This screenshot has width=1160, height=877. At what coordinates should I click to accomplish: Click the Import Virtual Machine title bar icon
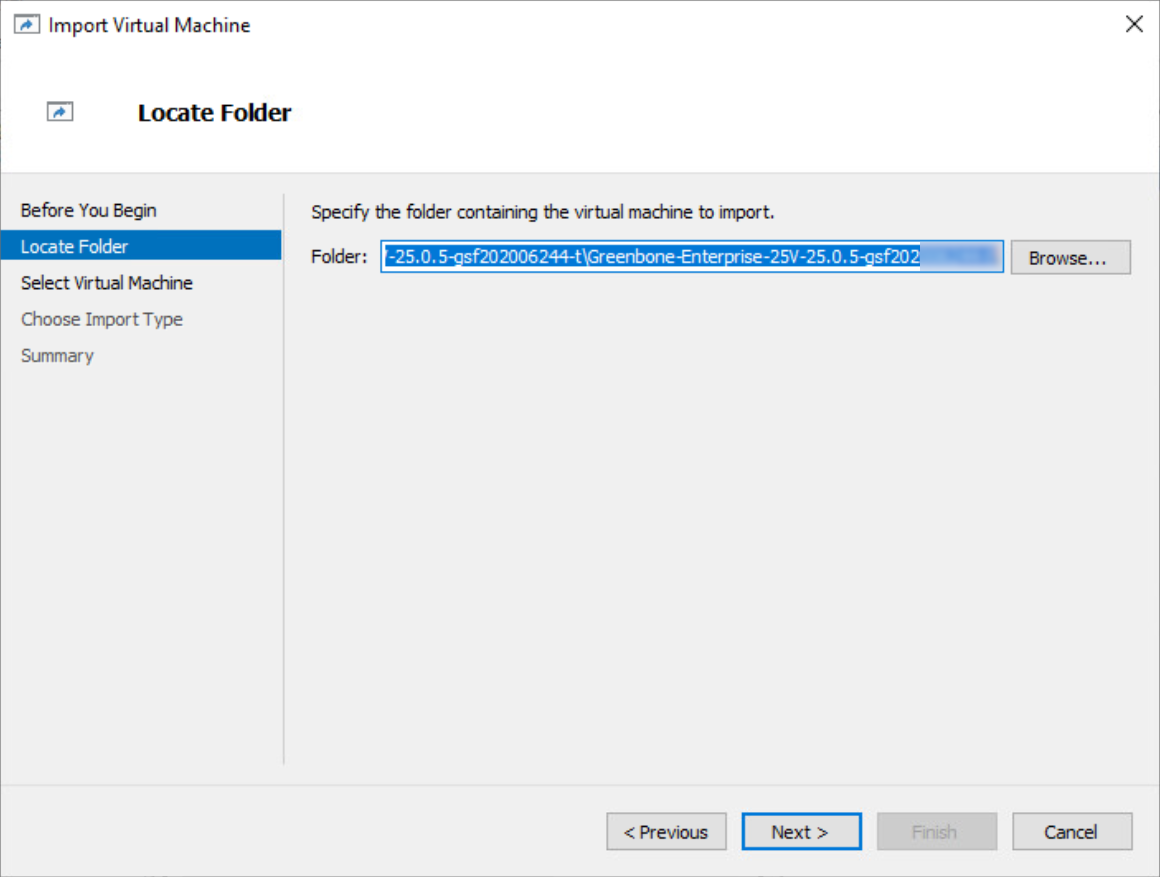pos(27,24)
